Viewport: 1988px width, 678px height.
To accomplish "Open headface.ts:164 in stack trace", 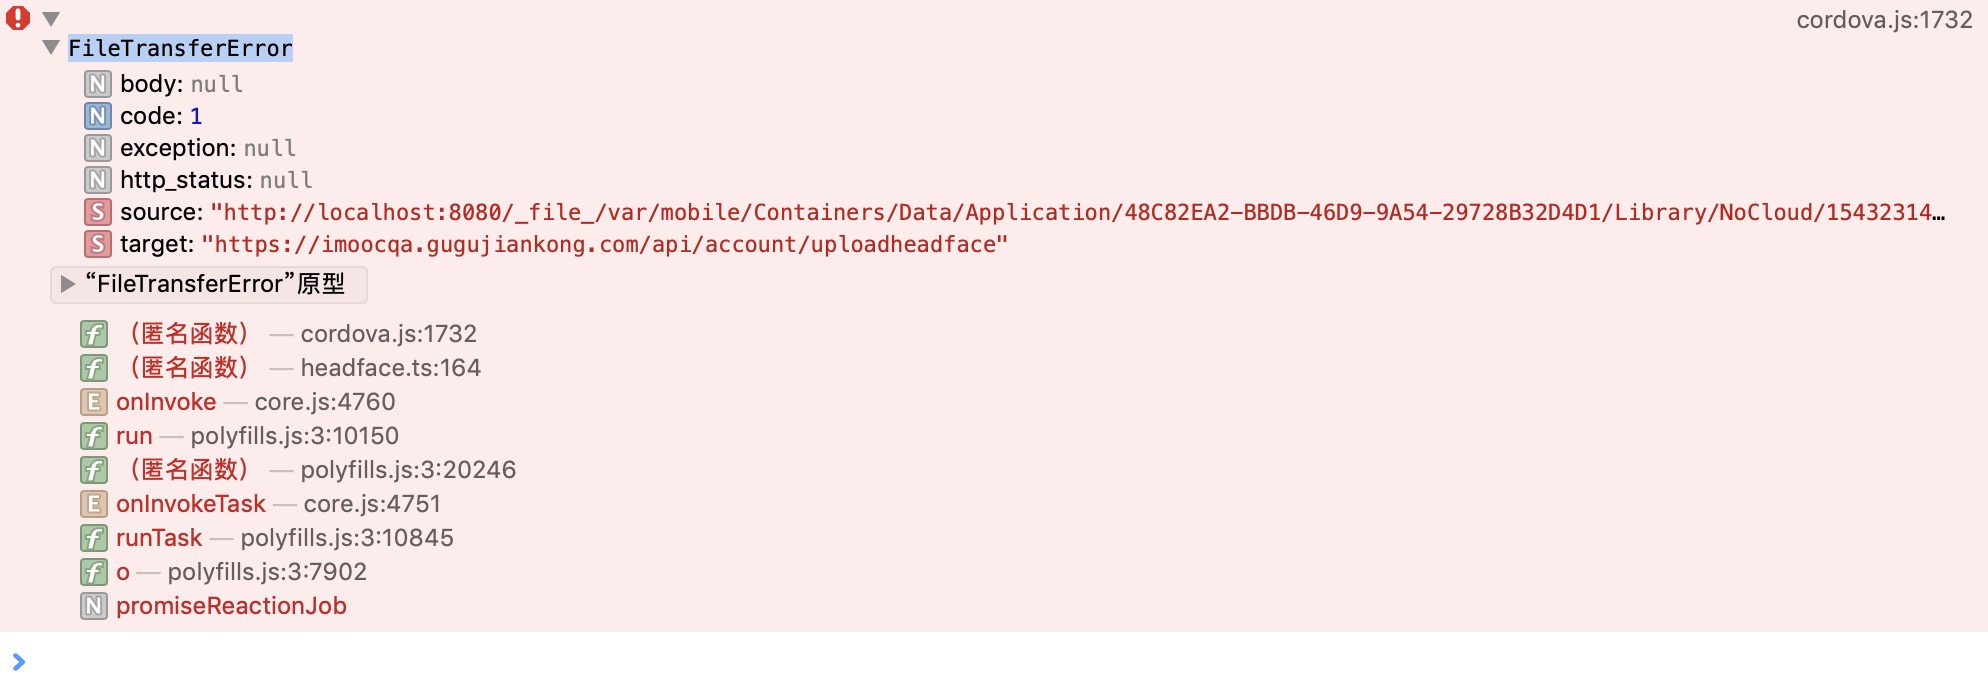I will point(390,368).
